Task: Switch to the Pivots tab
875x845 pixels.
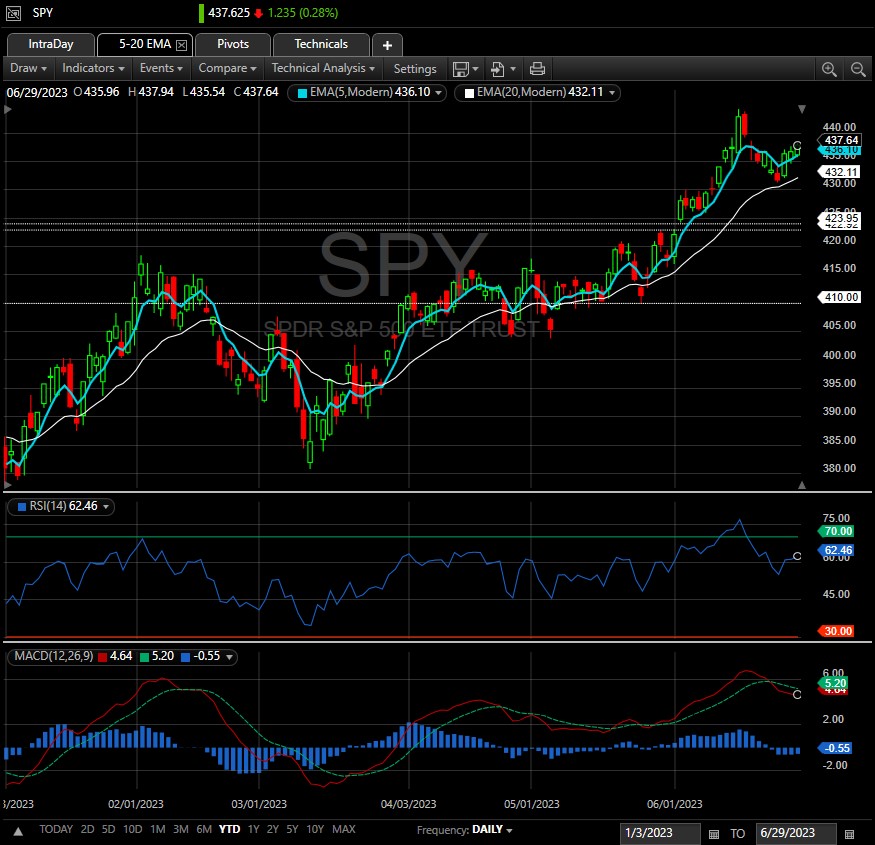Action: coord(233,44)
